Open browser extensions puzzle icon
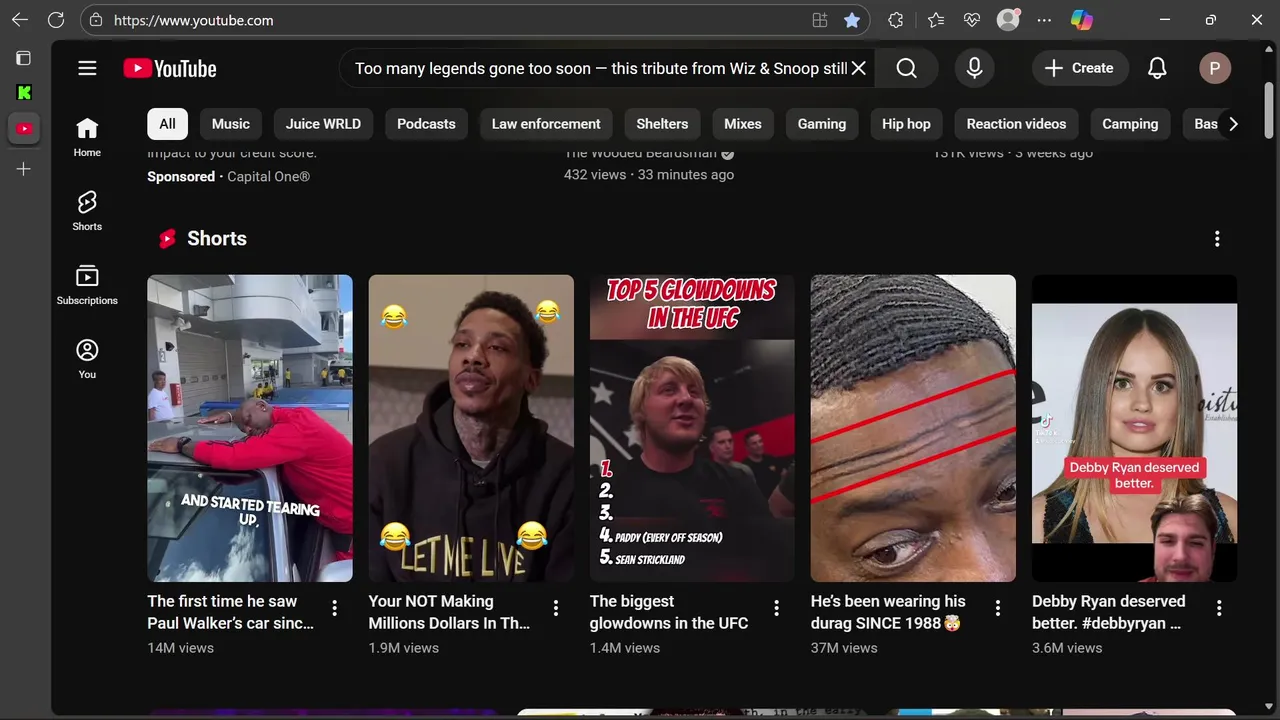Image resolution: width=1280 pixels, height=720 pixels. click(896, 20)
